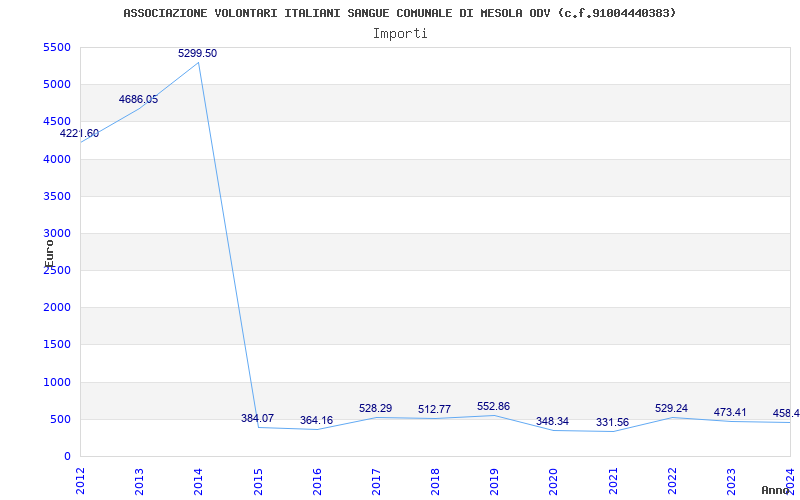Image resolution: width=800 pixels, height=500 pixels.
Task: Click the 384.07 value for 2015
Action: tap(258, 418)
